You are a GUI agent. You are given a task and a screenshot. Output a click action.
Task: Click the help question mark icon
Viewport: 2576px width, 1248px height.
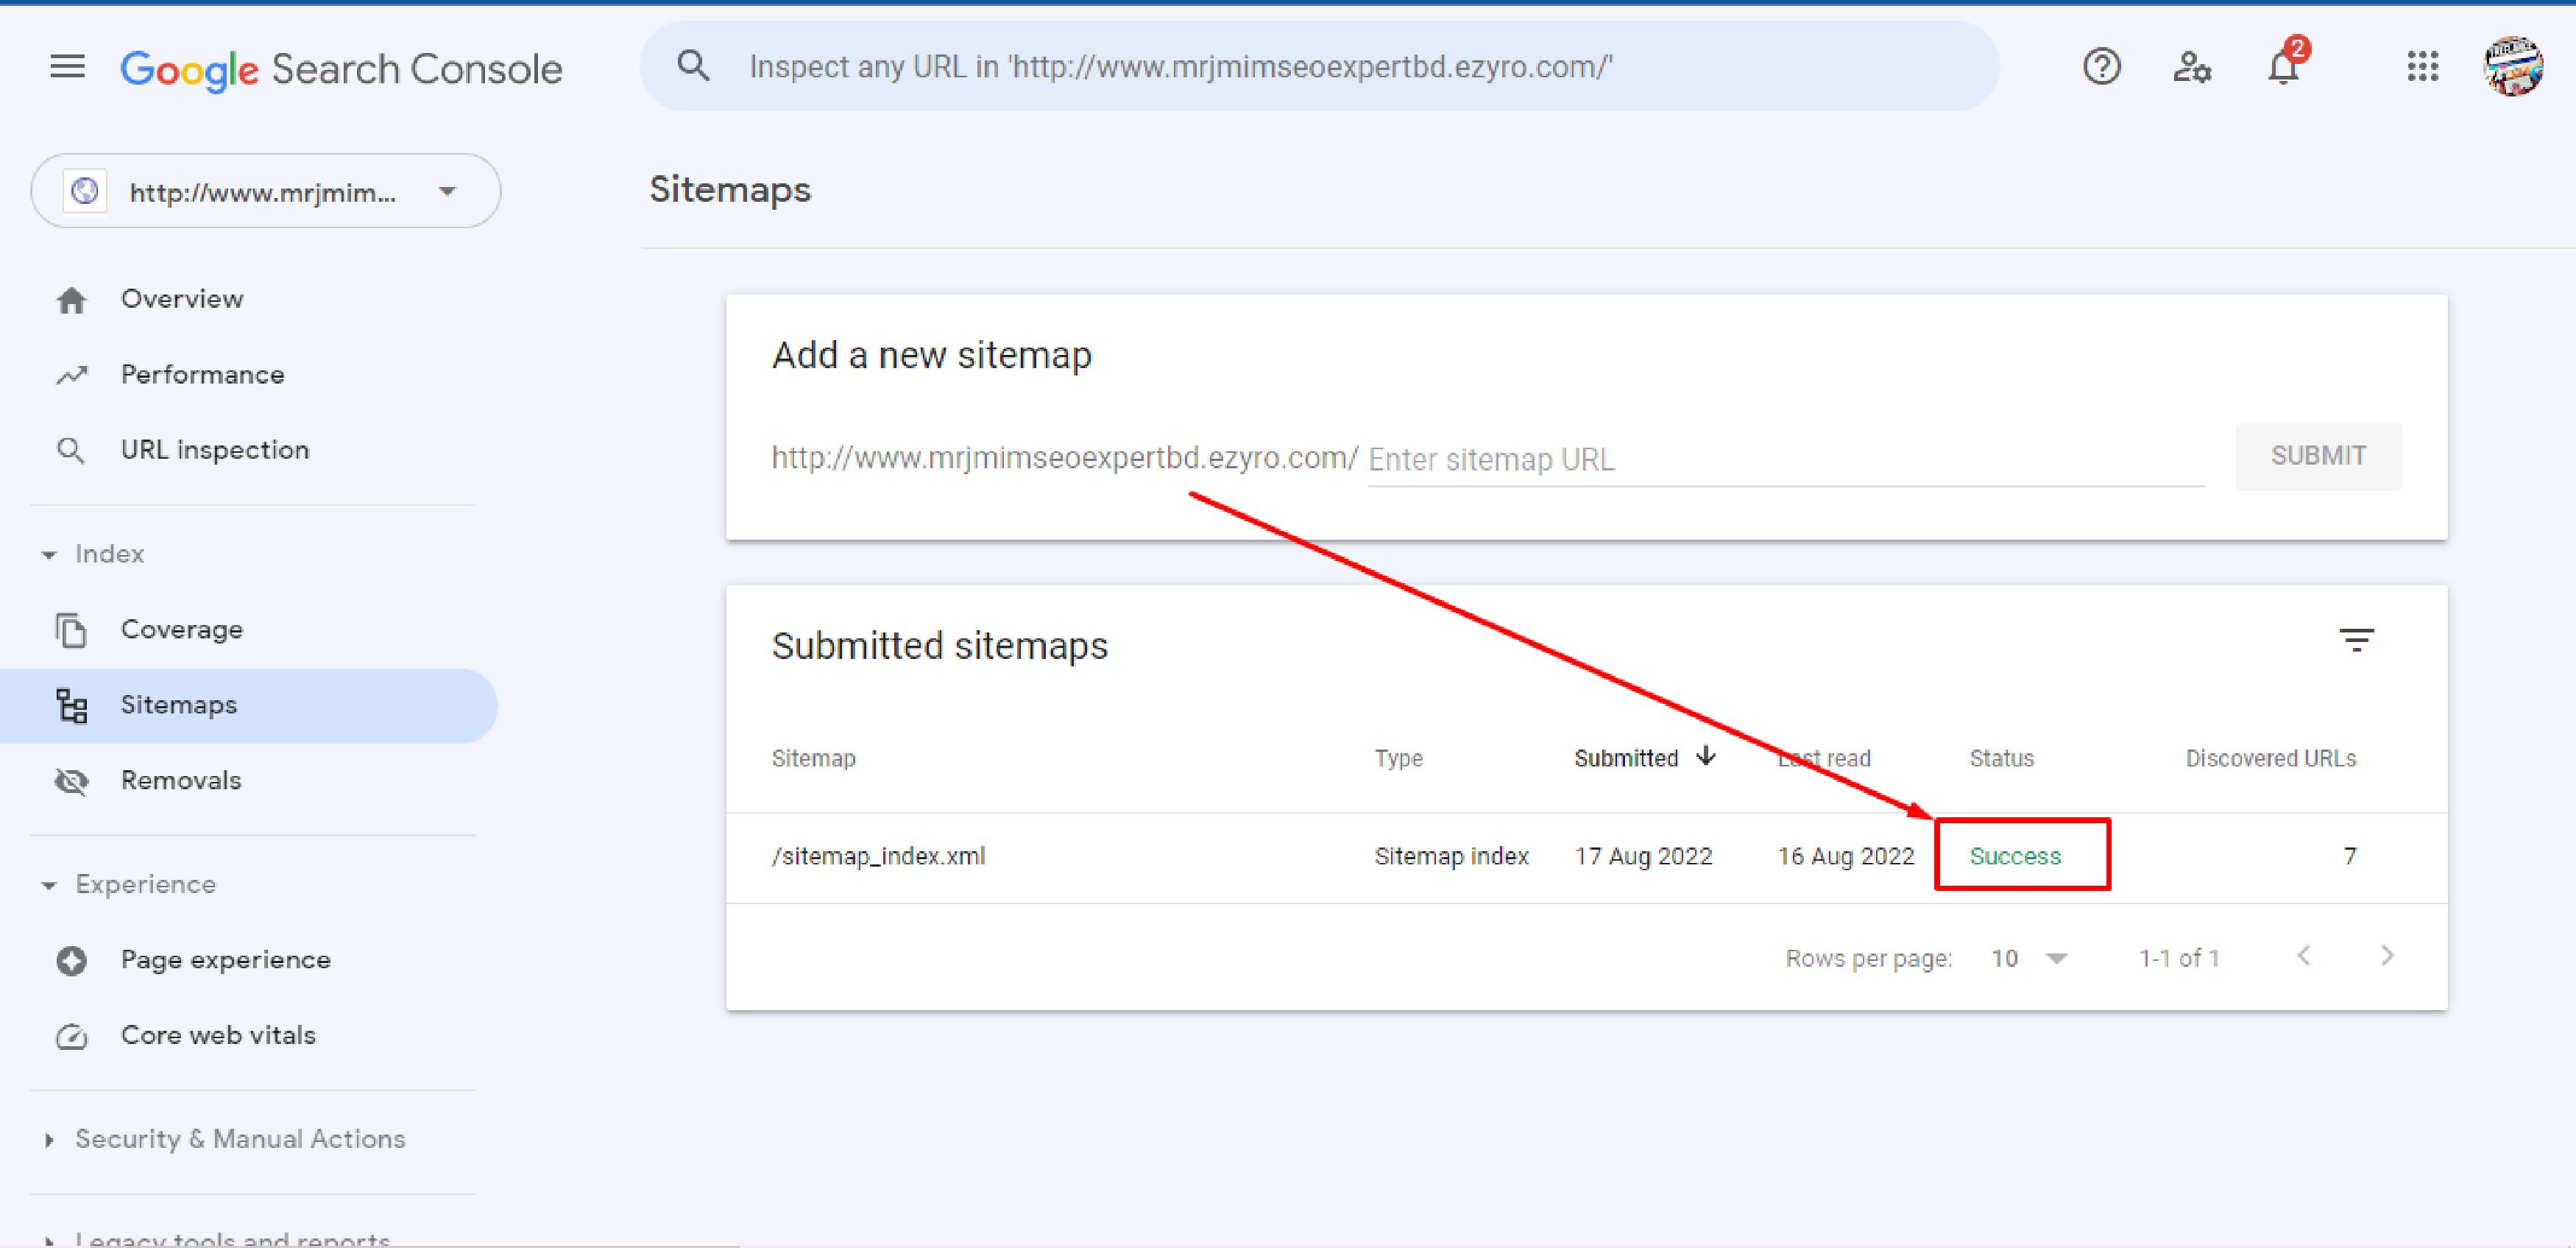pos(2101,67)
